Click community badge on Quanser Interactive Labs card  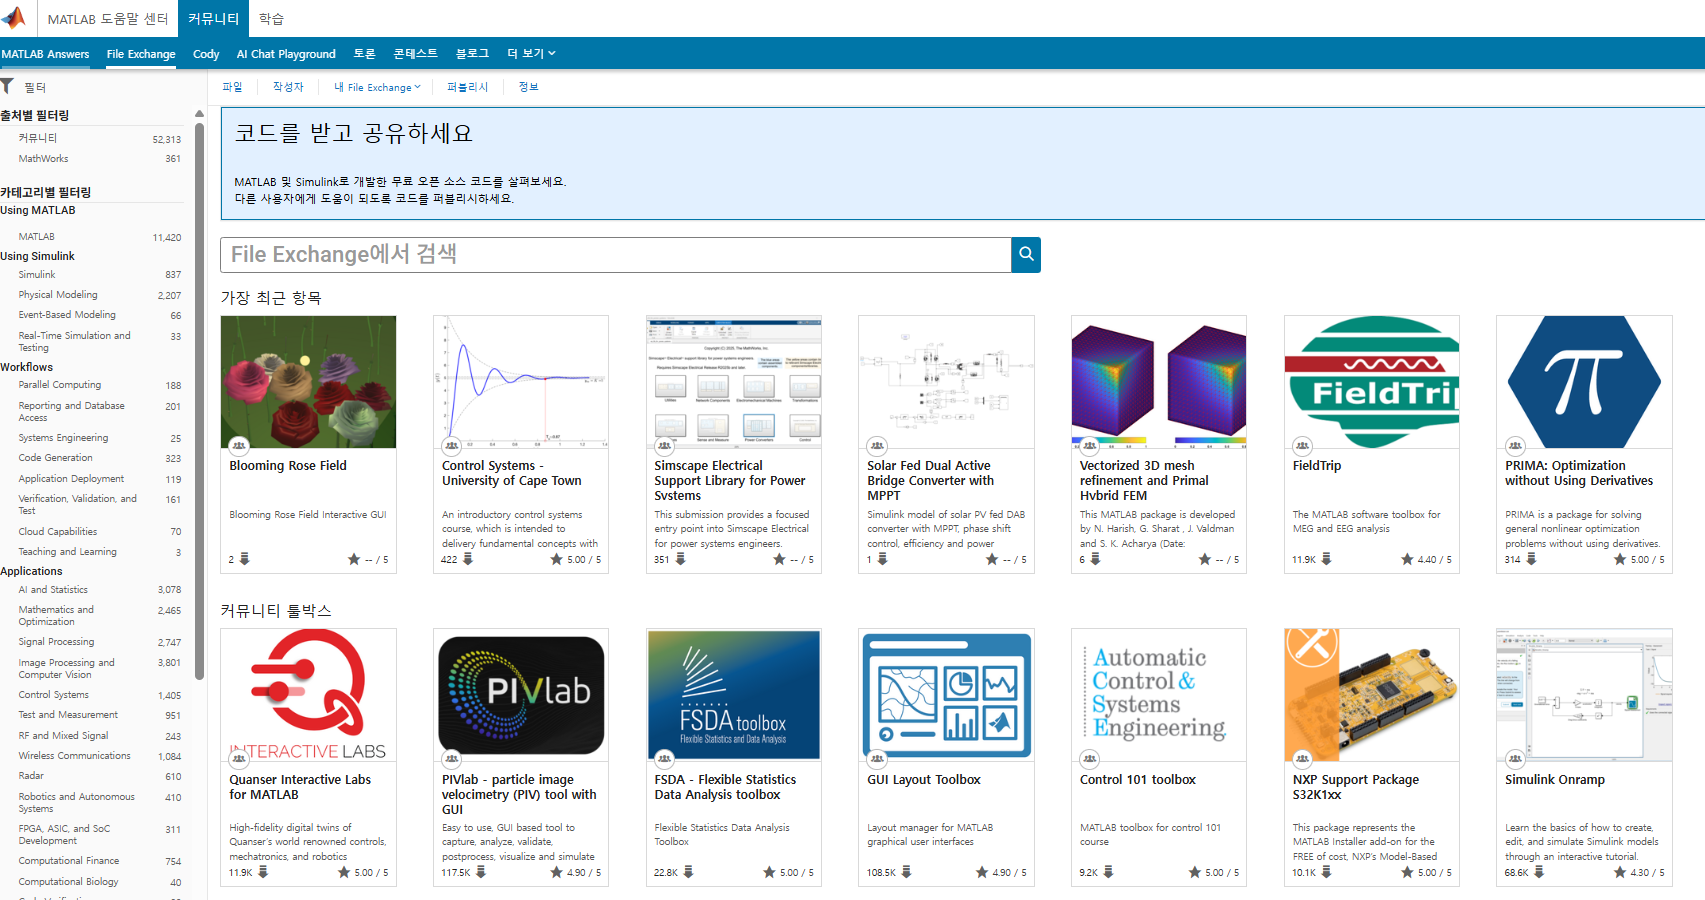pos(238,760)
